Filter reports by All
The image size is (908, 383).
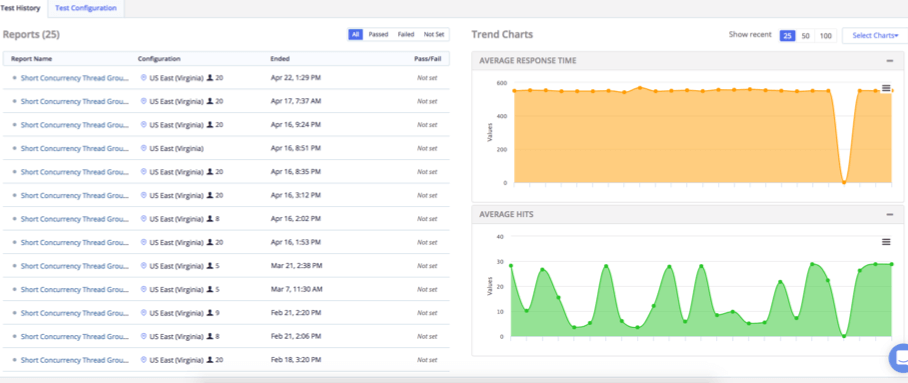click(x=356, y=35)
